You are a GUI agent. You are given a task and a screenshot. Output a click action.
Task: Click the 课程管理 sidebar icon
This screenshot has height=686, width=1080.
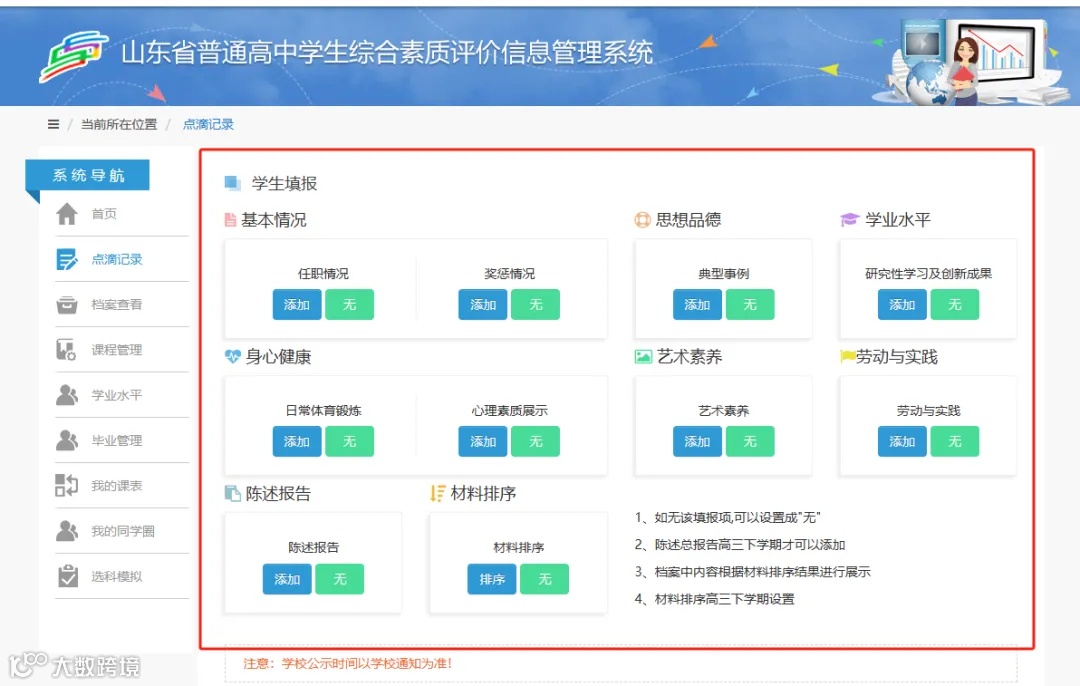65,349
